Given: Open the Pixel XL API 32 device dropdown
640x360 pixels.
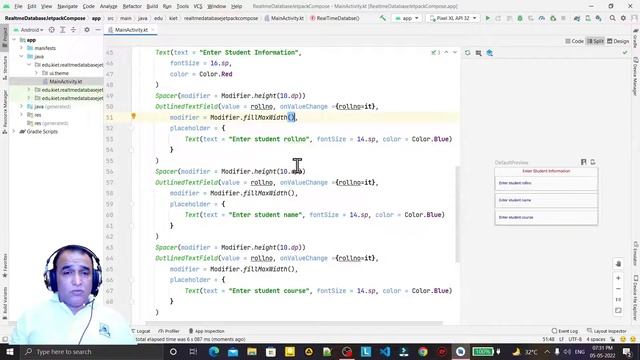Looking at the screenshot, I should [453, 18].
